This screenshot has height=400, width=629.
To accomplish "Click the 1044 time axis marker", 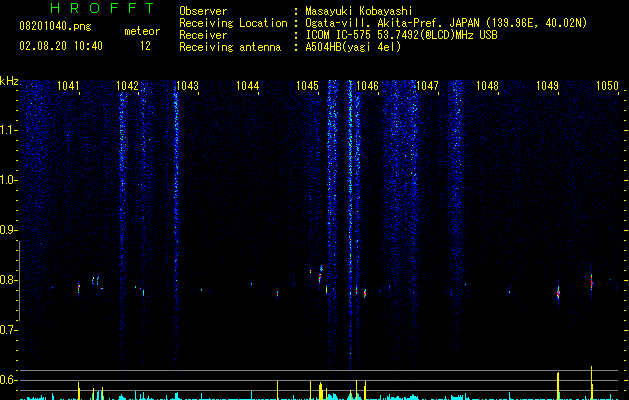I will click(x=248, y=86).
